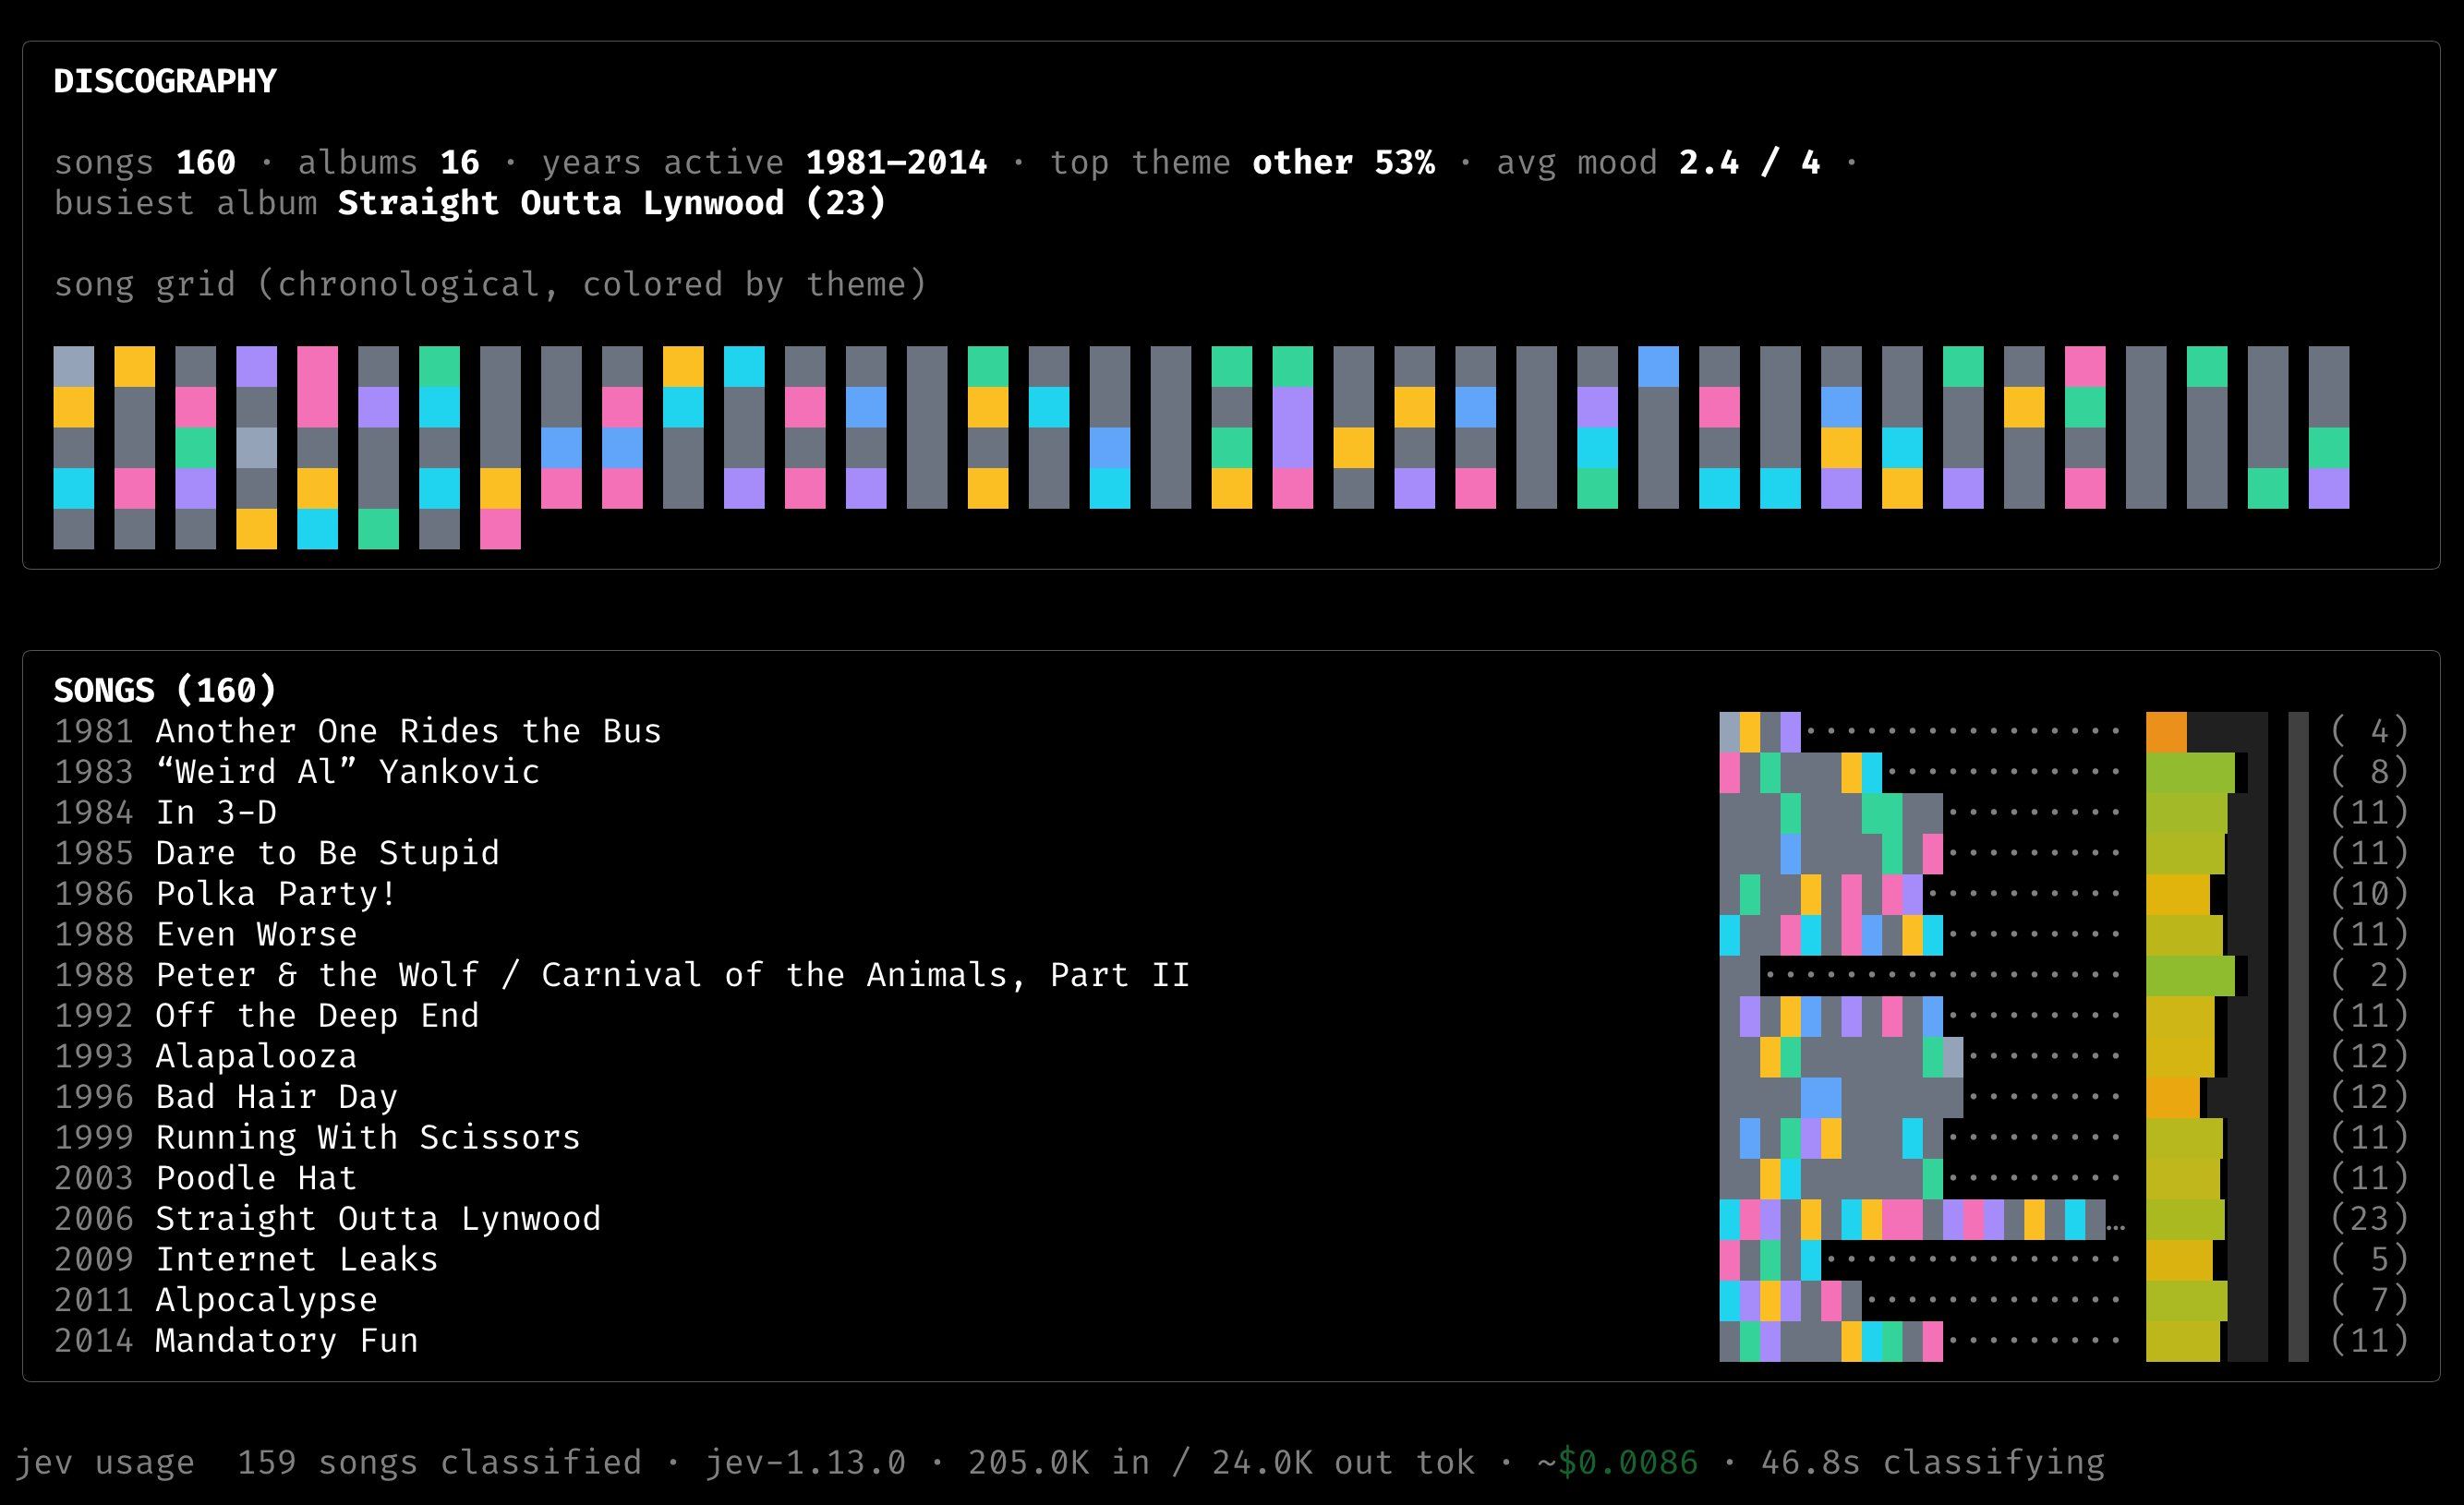
Task: Click the 46.8s classifying status text
Action: (x=1932, y=1463)
